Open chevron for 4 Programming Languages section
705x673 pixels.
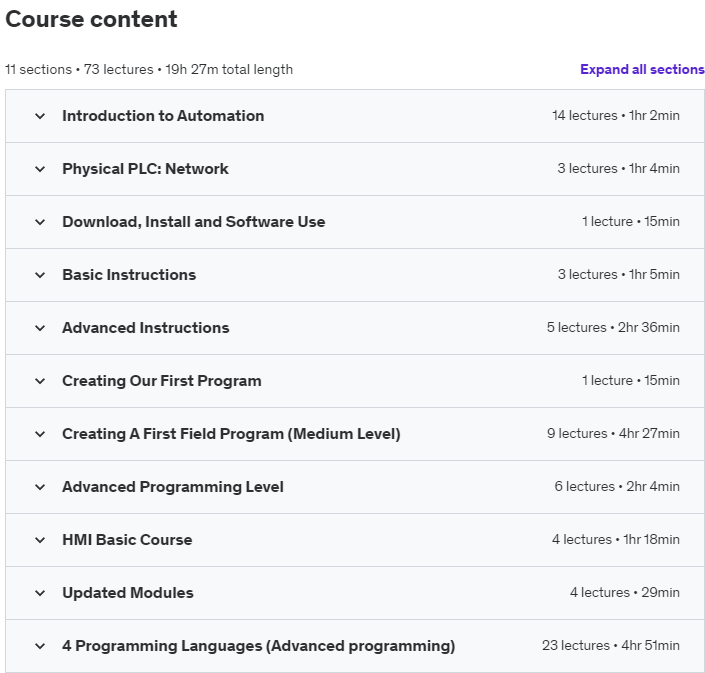[x=40, y=646]
